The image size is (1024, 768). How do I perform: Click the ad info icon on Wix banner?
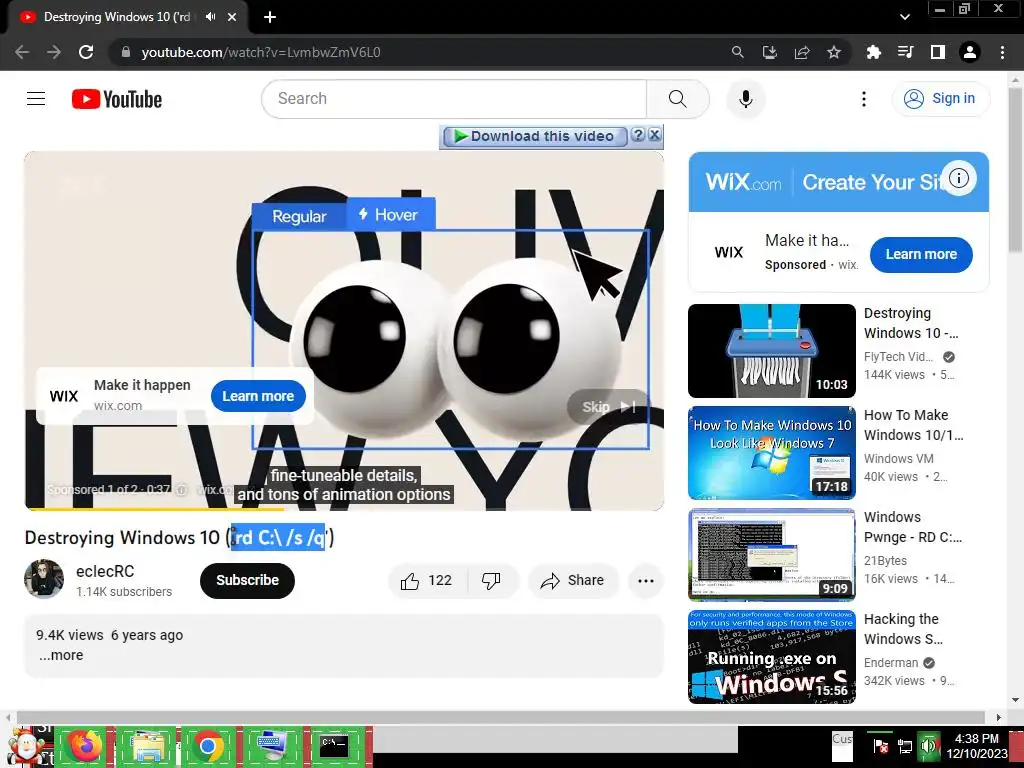pyautogui.click(x=959, y=178)
